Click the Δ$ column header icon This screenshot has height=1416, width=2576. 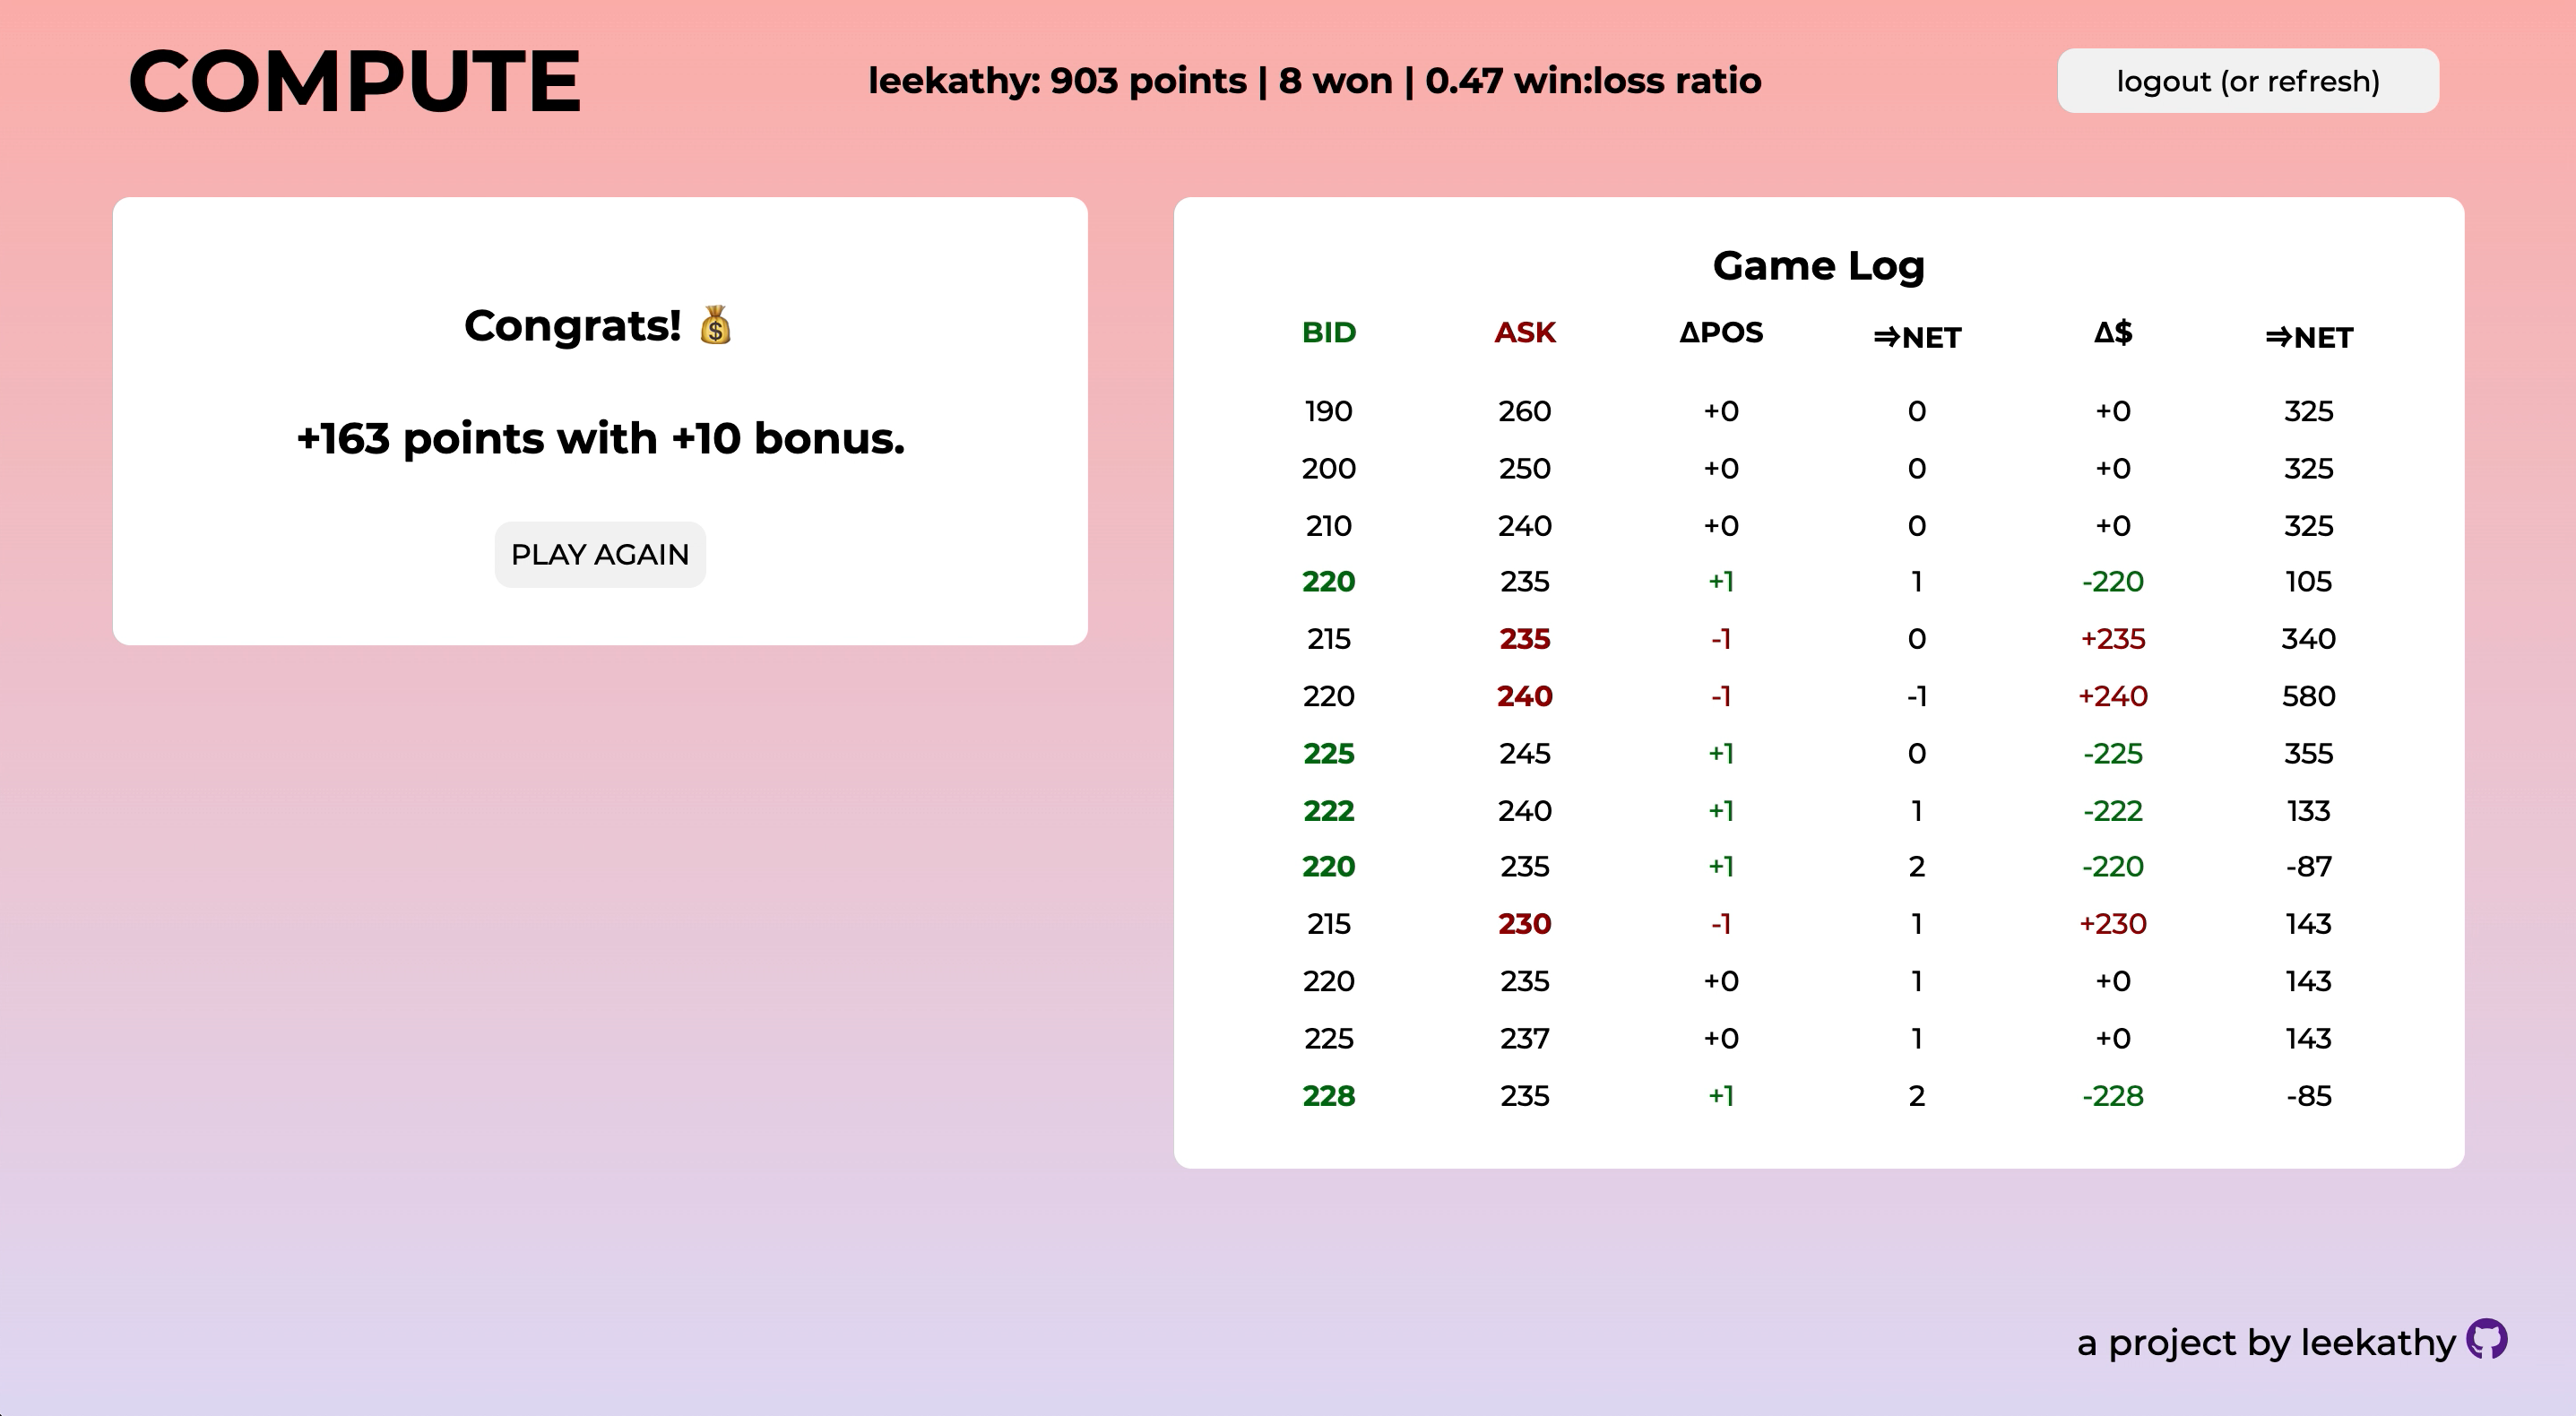click(2114, 333)
